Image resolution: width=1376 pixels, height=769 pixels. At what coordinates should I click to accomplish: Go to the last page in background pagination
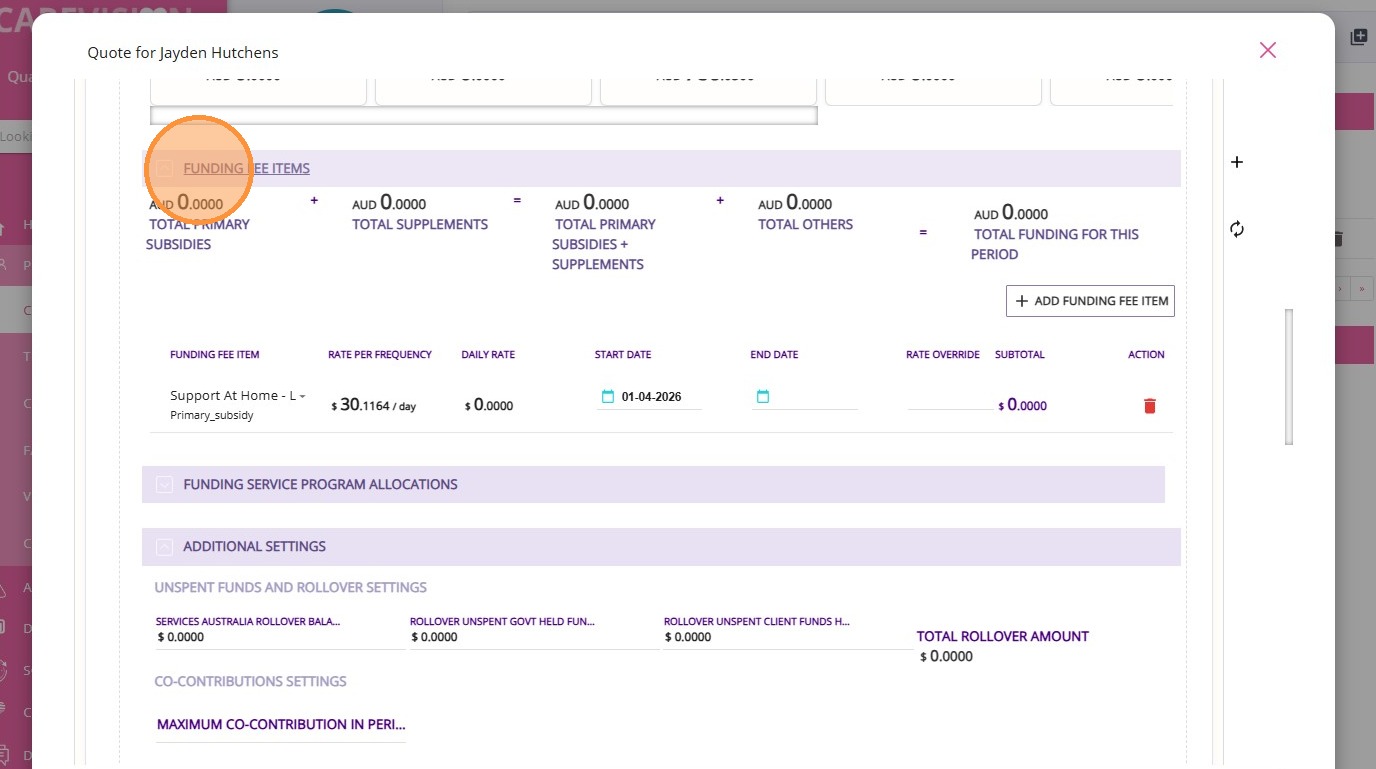click(1362, 289)
